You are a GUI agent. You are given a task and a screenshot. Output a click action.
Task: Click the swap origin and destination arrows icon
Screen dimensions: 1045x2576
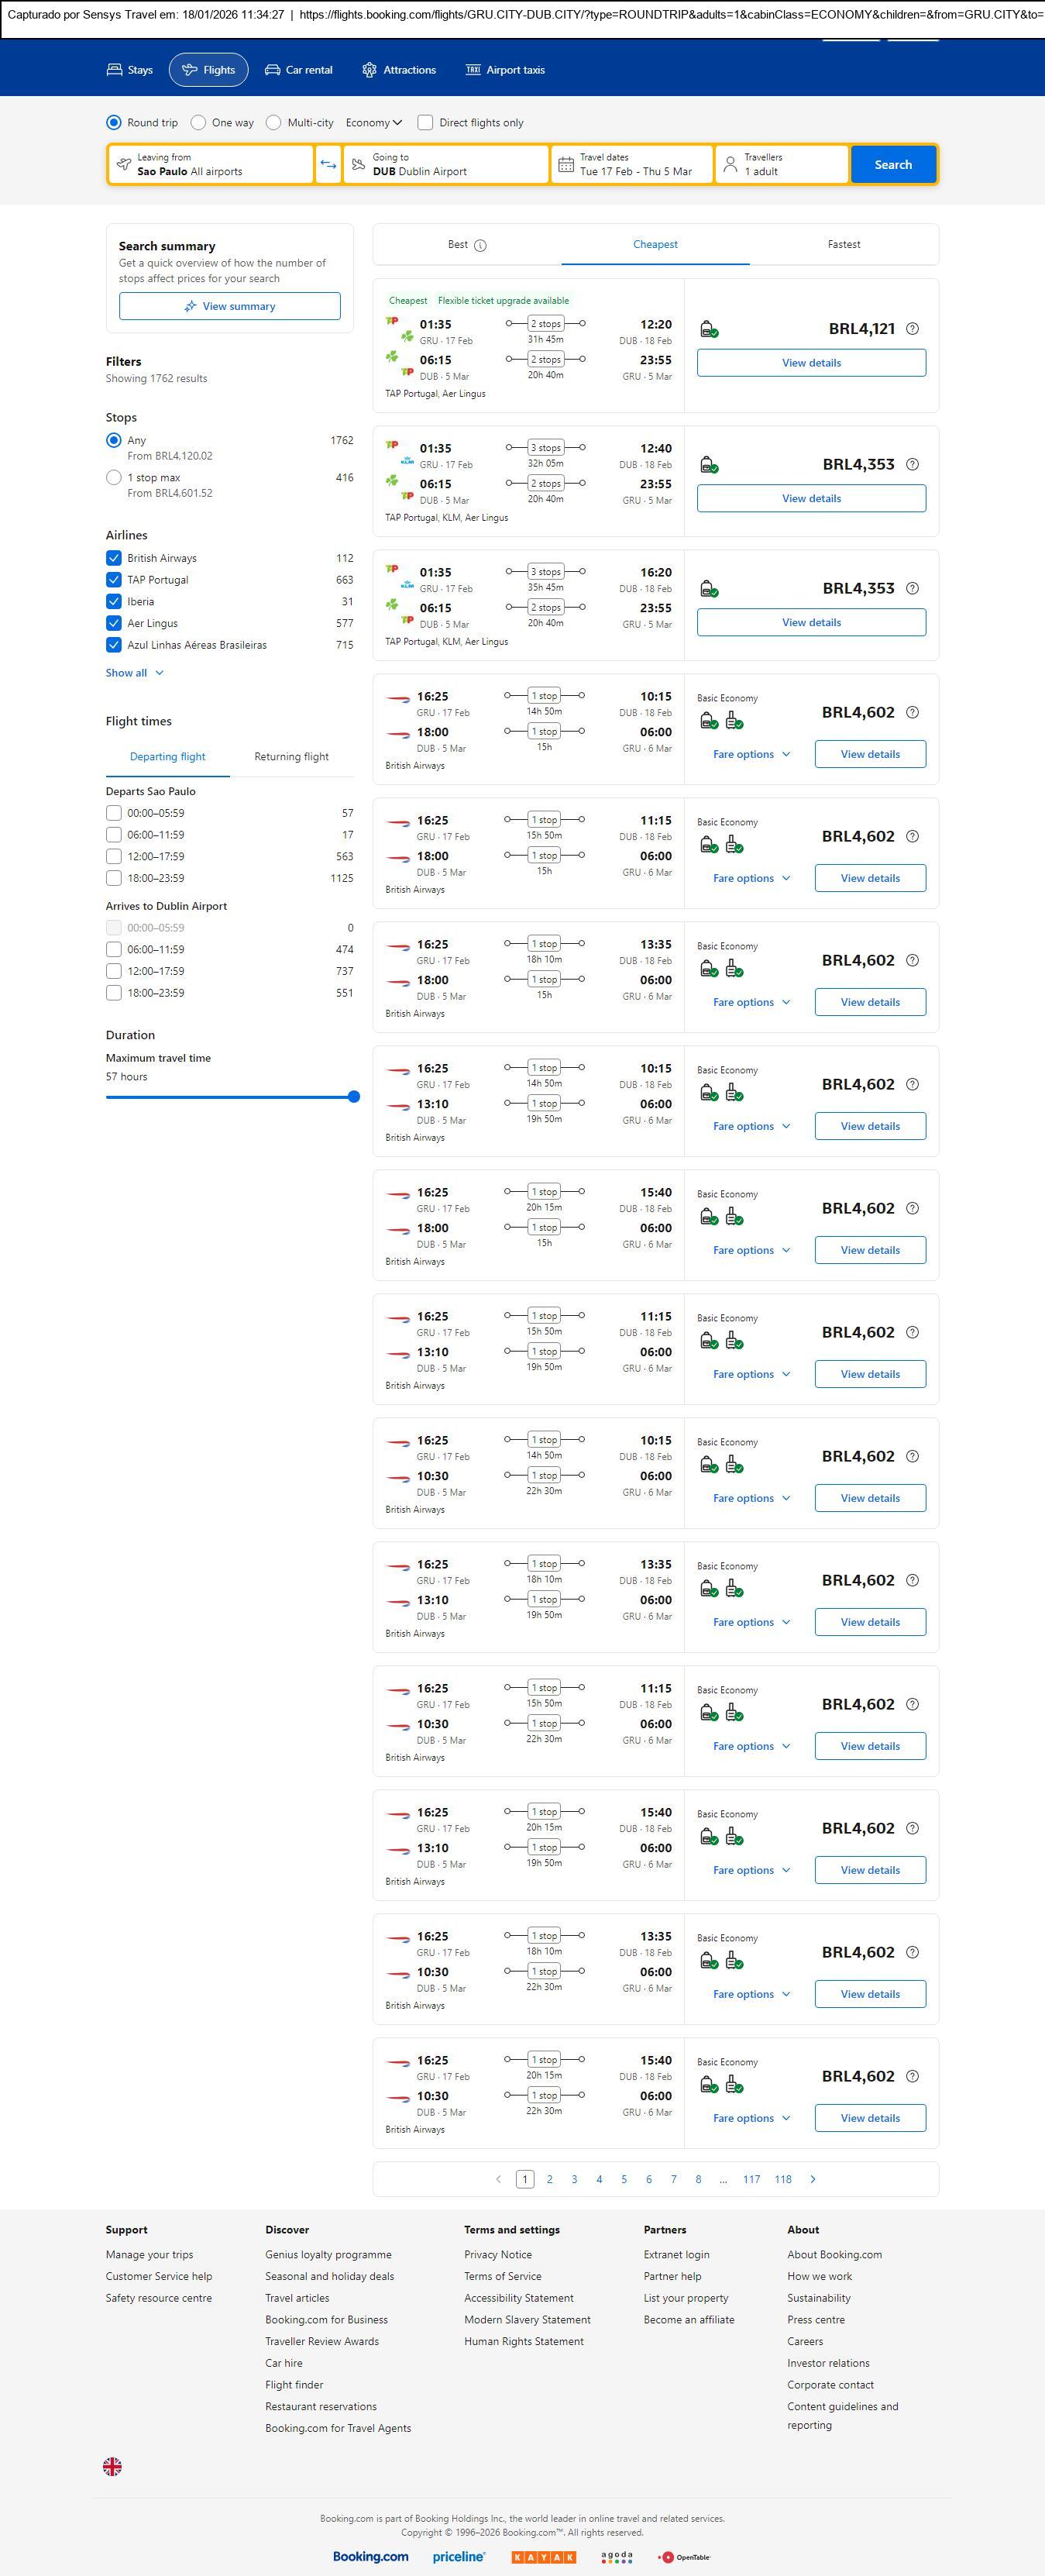(328, 165)
